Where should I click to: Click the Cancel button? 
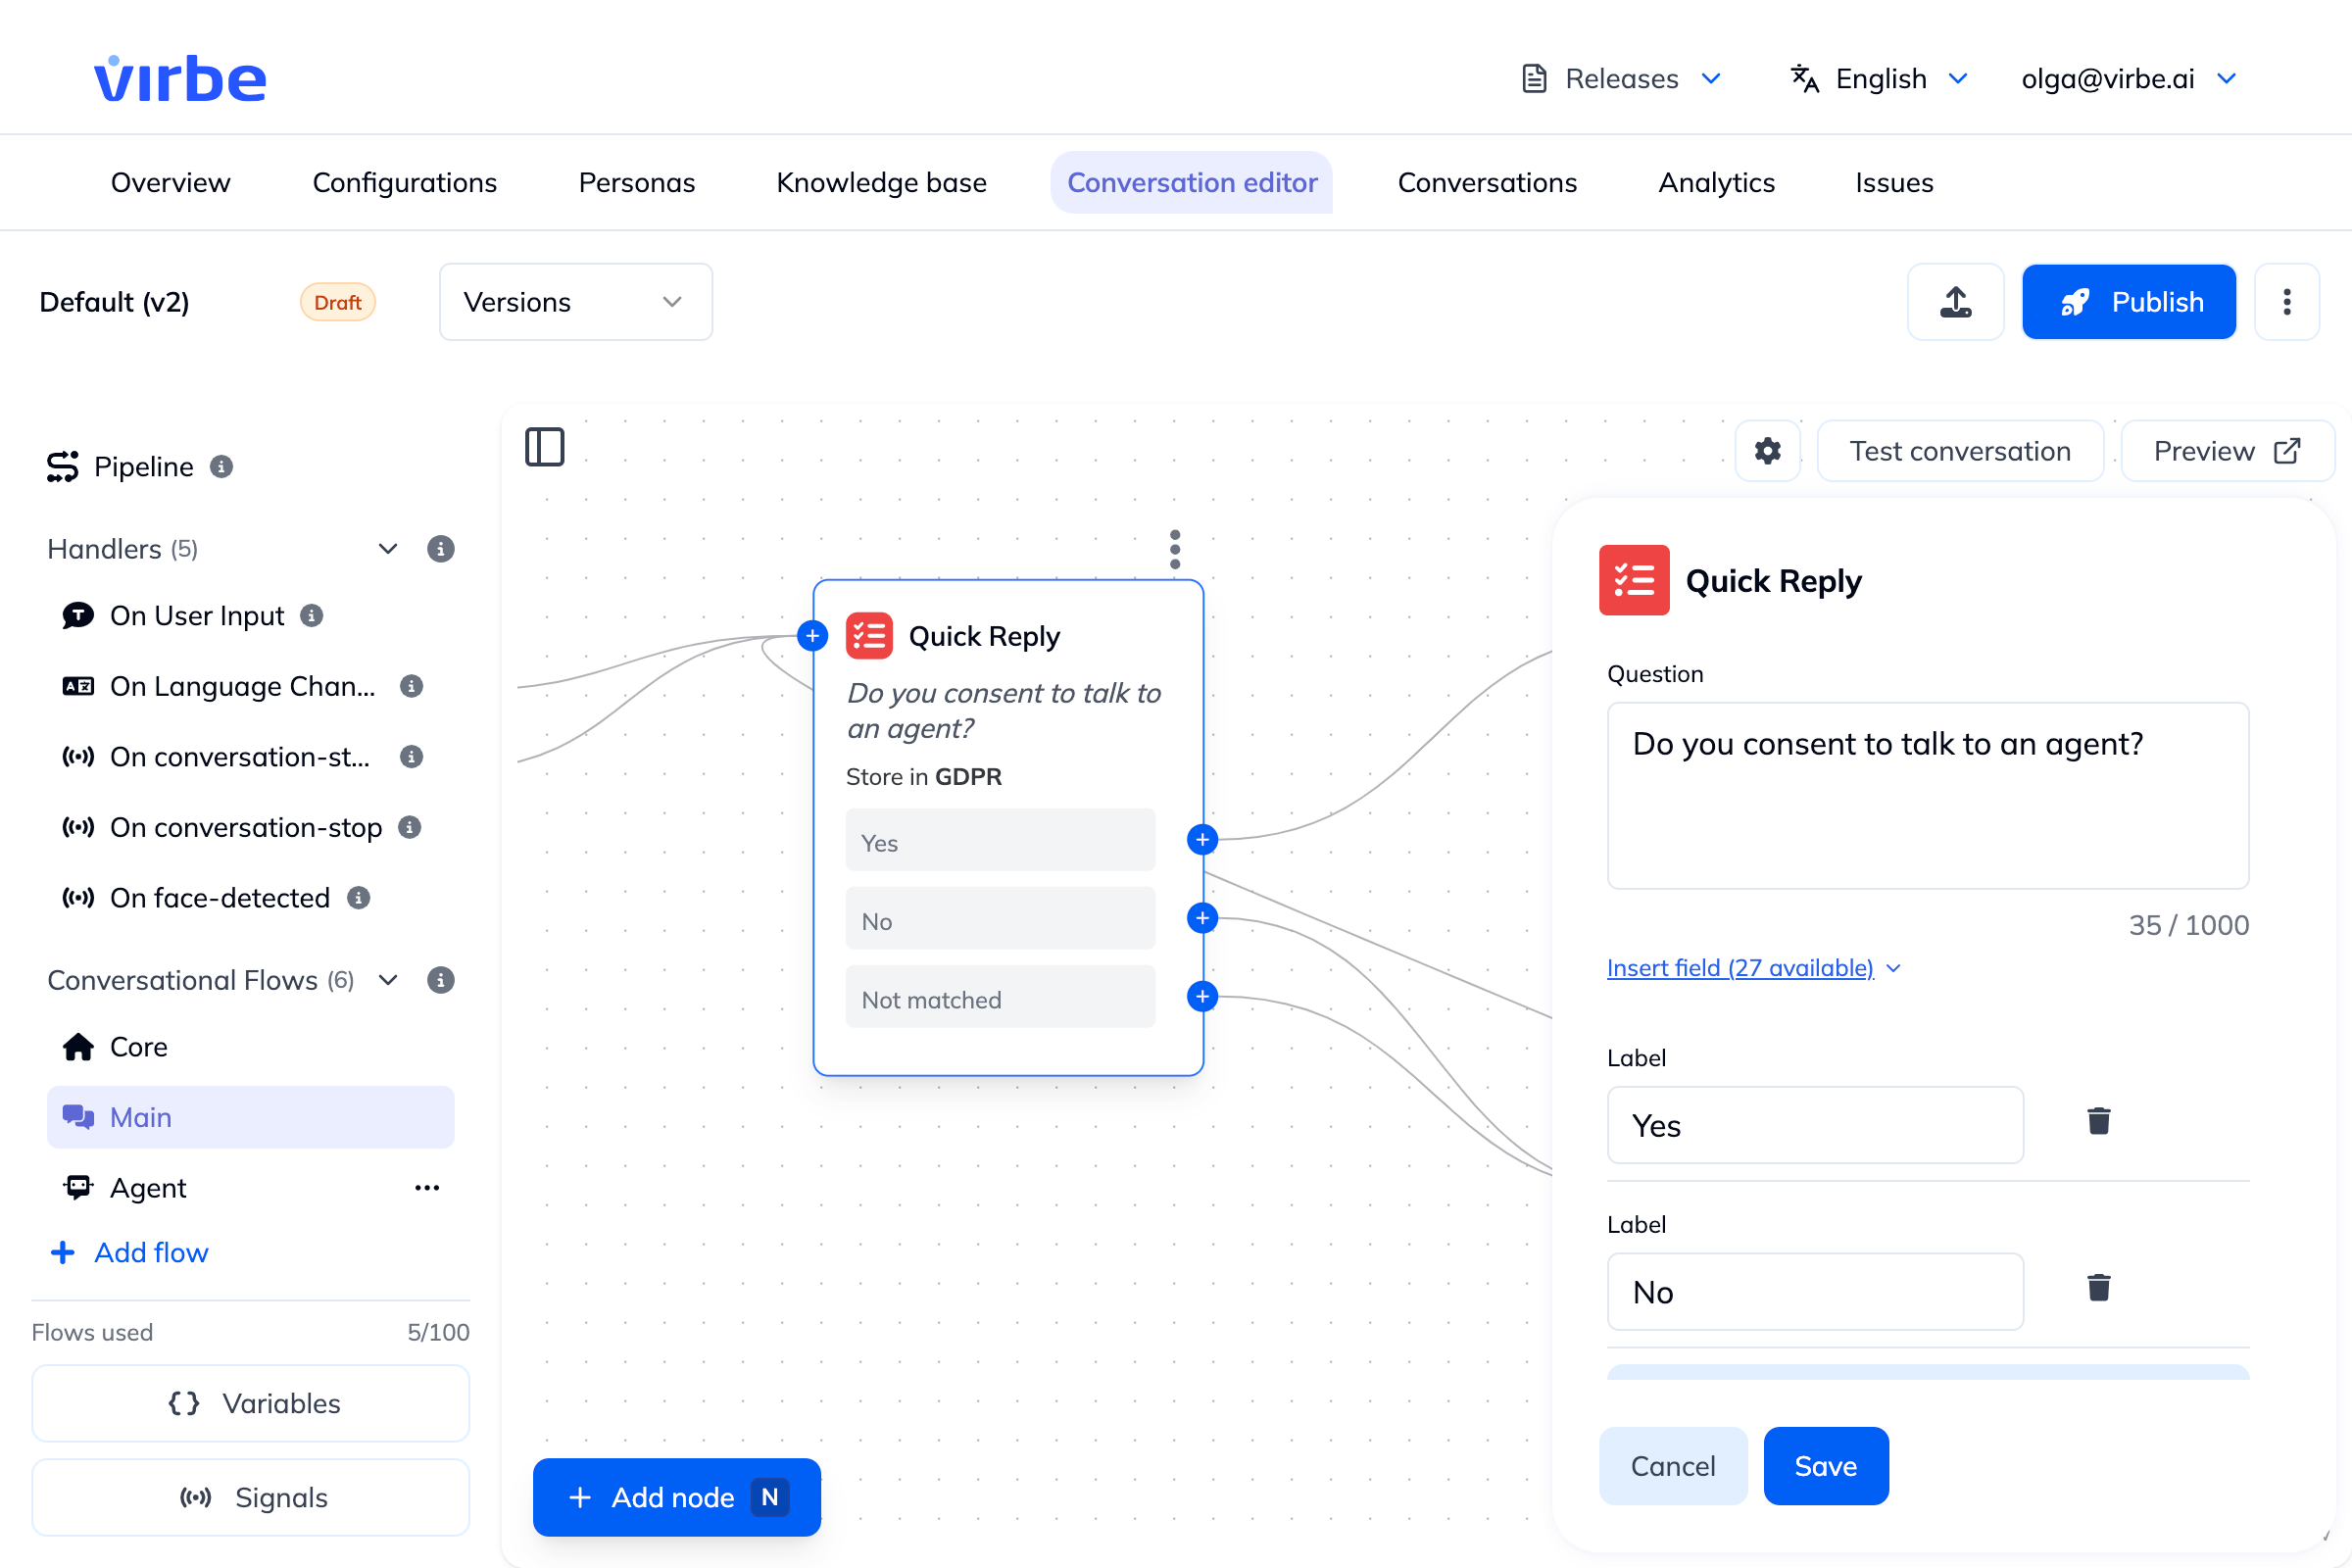pos(1673,1466)
